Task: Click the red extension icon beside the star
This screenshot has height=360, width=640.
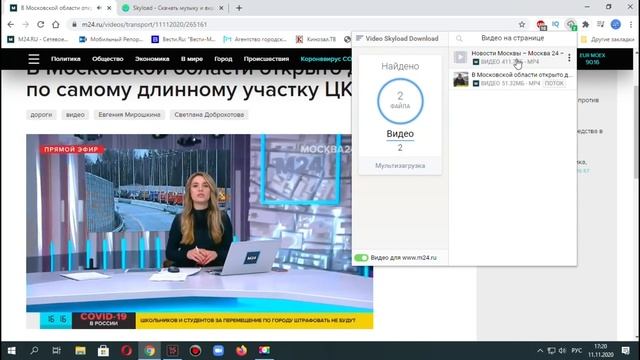Action: click(x=541, y=25)
